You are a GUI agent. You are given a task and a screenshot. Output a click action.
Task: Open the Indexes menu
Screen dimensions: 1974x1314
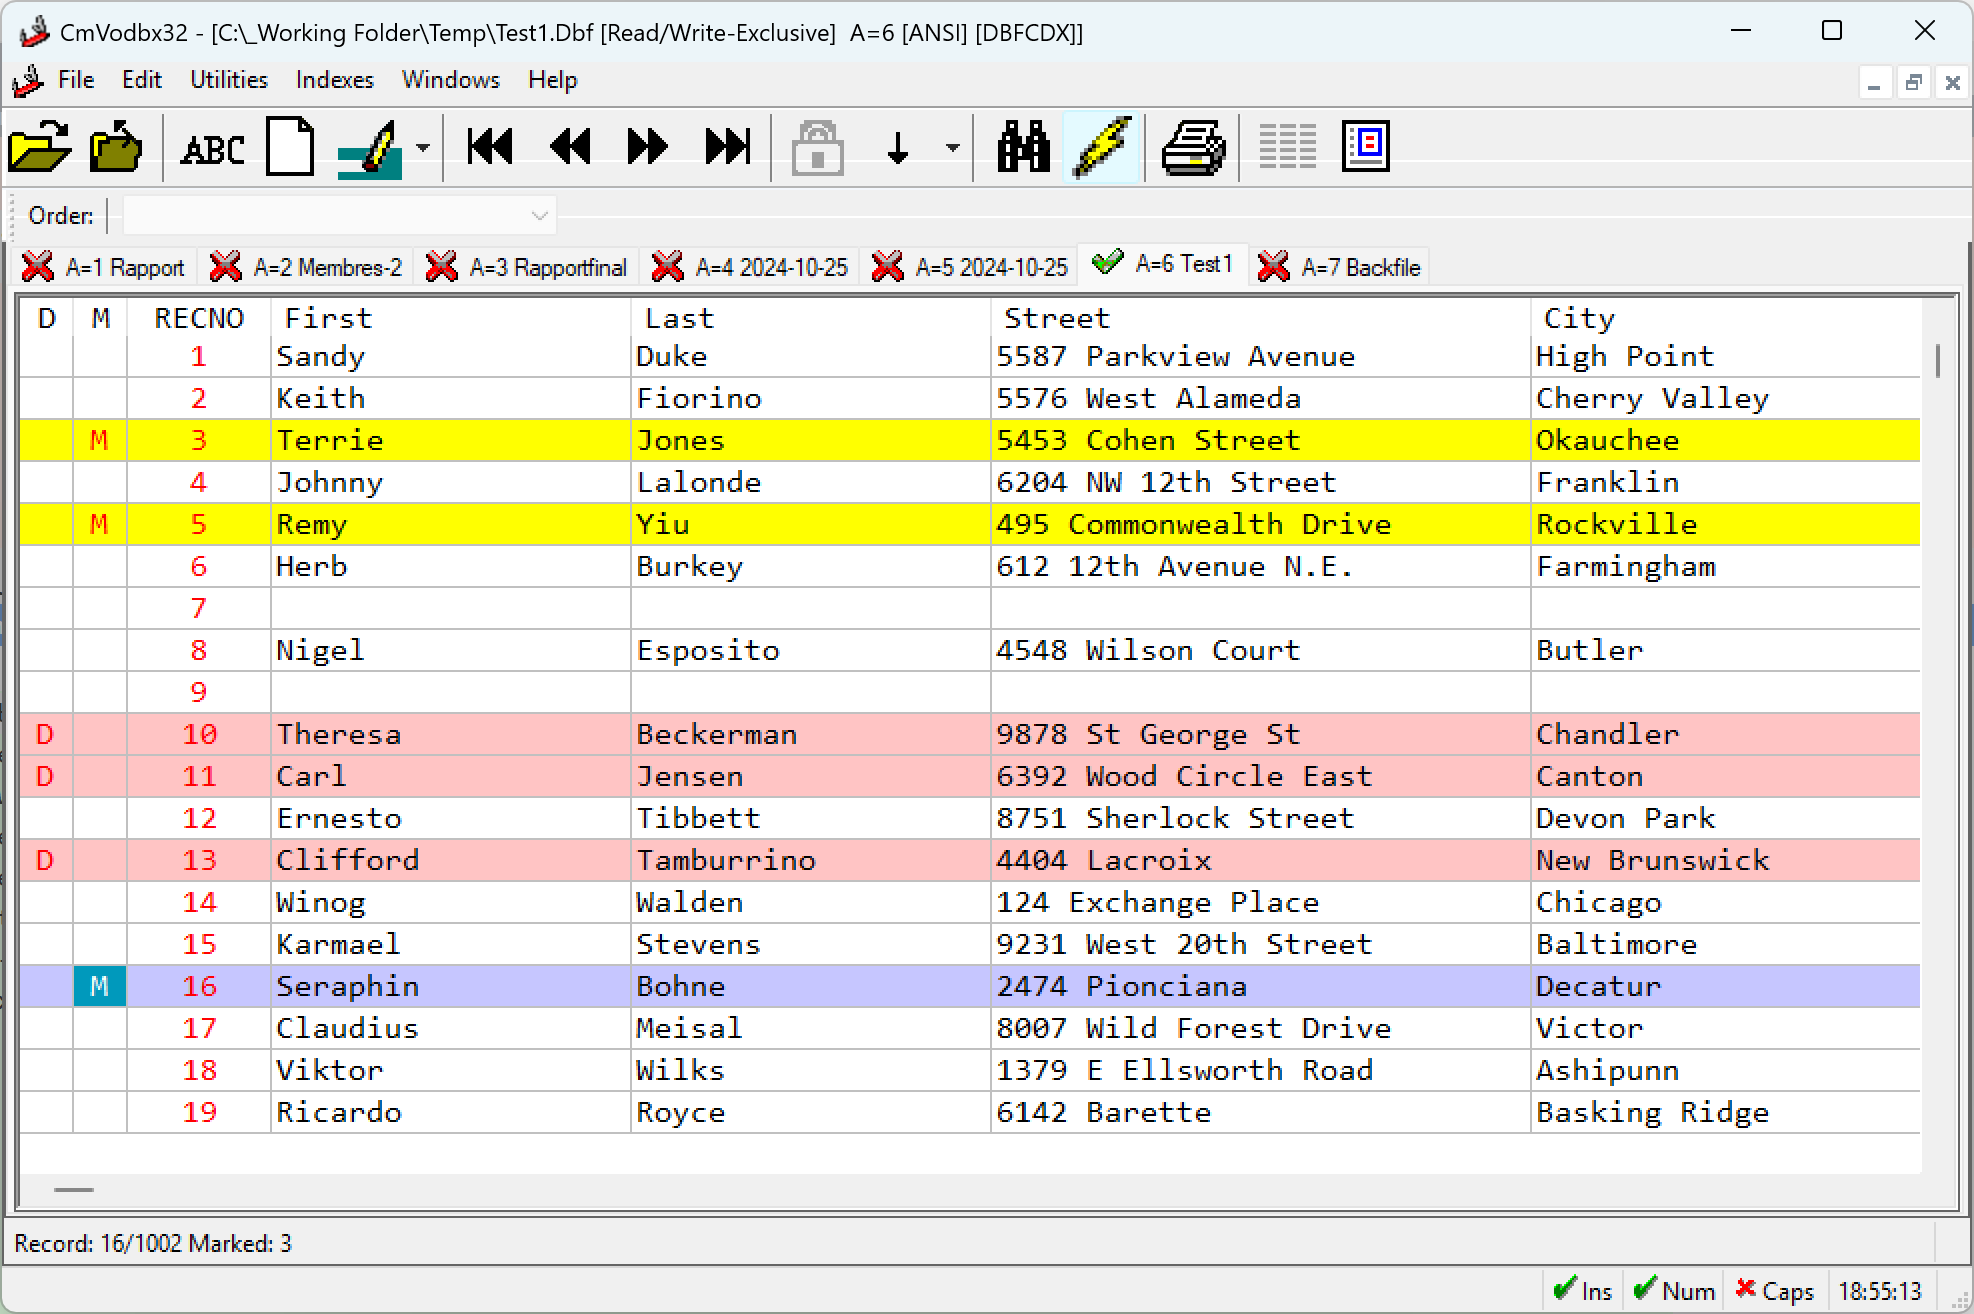point(334,80)
